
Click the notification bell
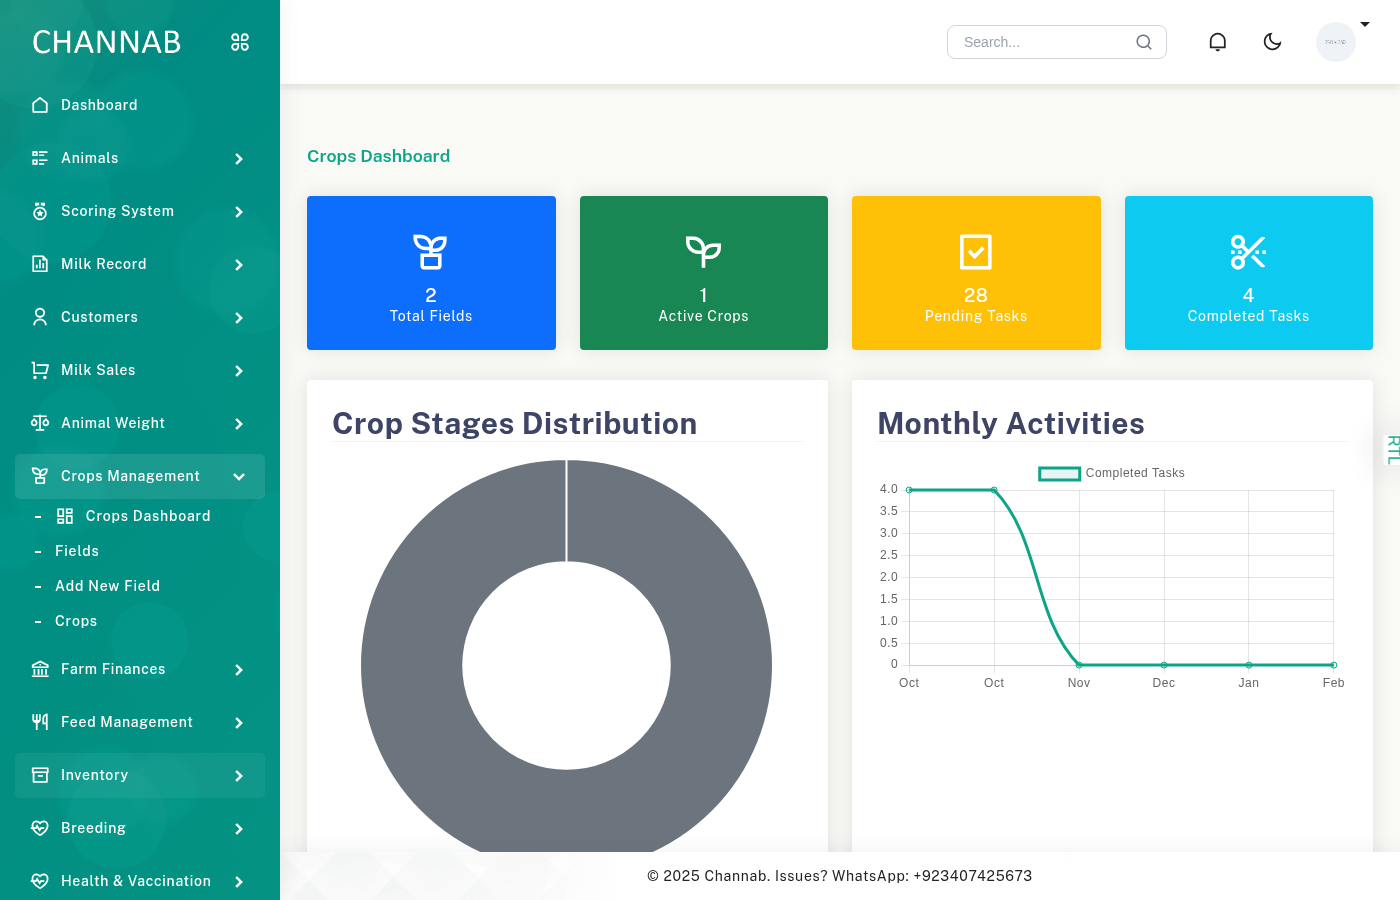coord(1217,41)
